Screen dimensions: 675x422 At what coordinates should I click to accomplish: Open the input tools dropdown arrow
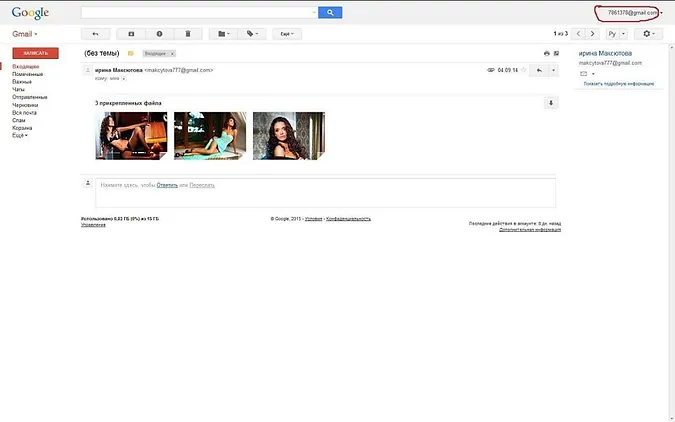(x=623, y=34)
